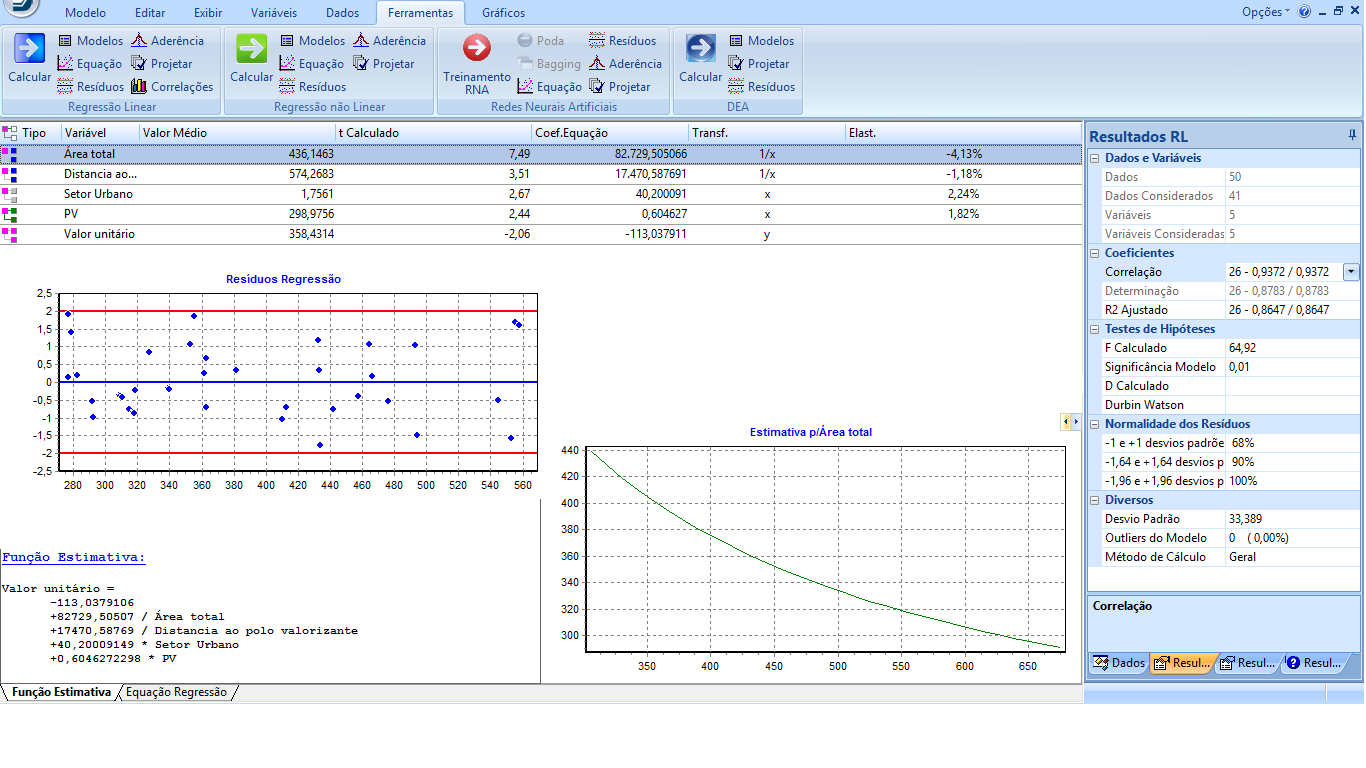Image resolution: width=1366 pixels, height=768 pixels.
Task: Collapse the Dados e Variáveis section
Action: click(1095, 158)
